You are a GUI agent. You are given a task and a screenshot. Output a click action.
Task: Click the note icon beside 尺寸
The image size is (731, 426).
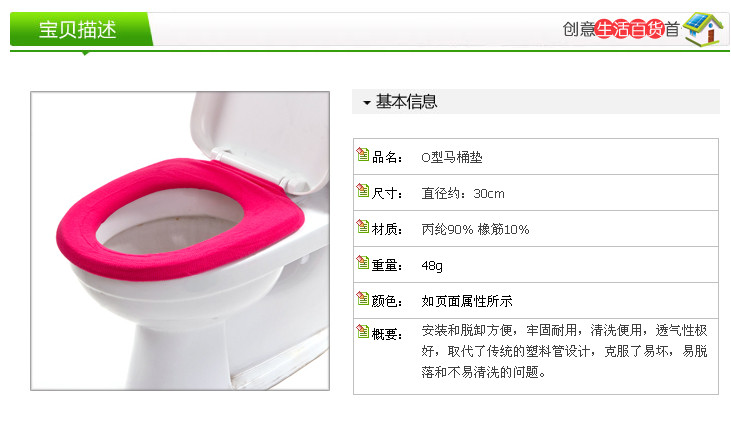click(x=363, y=190)
